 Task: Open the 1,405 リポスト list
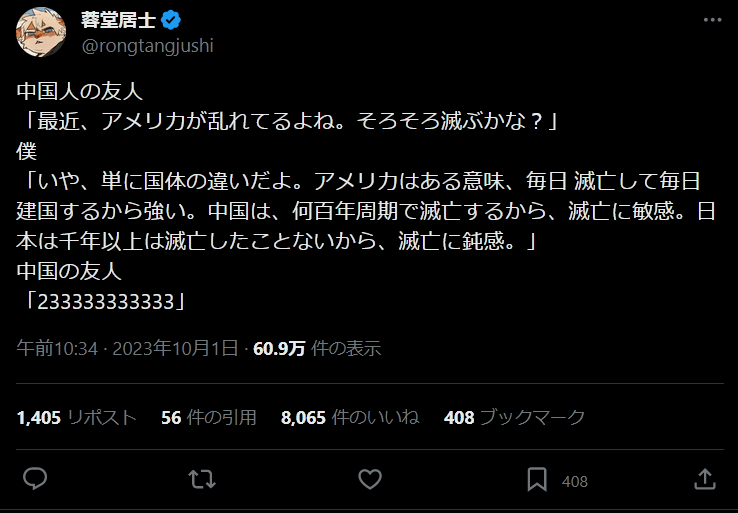coord(77,418)
